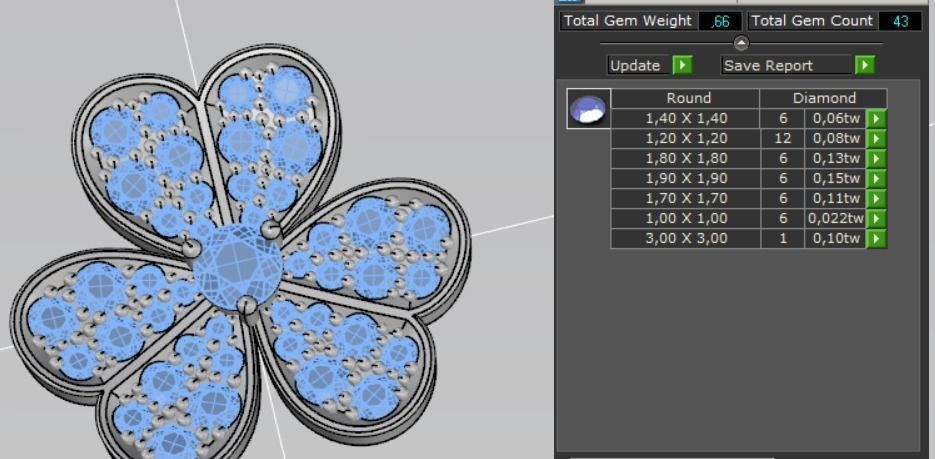This screenshot has width=935, height=459.
Task: Select the 1,00 X 1,00 size cell
Action: (686, 219)
